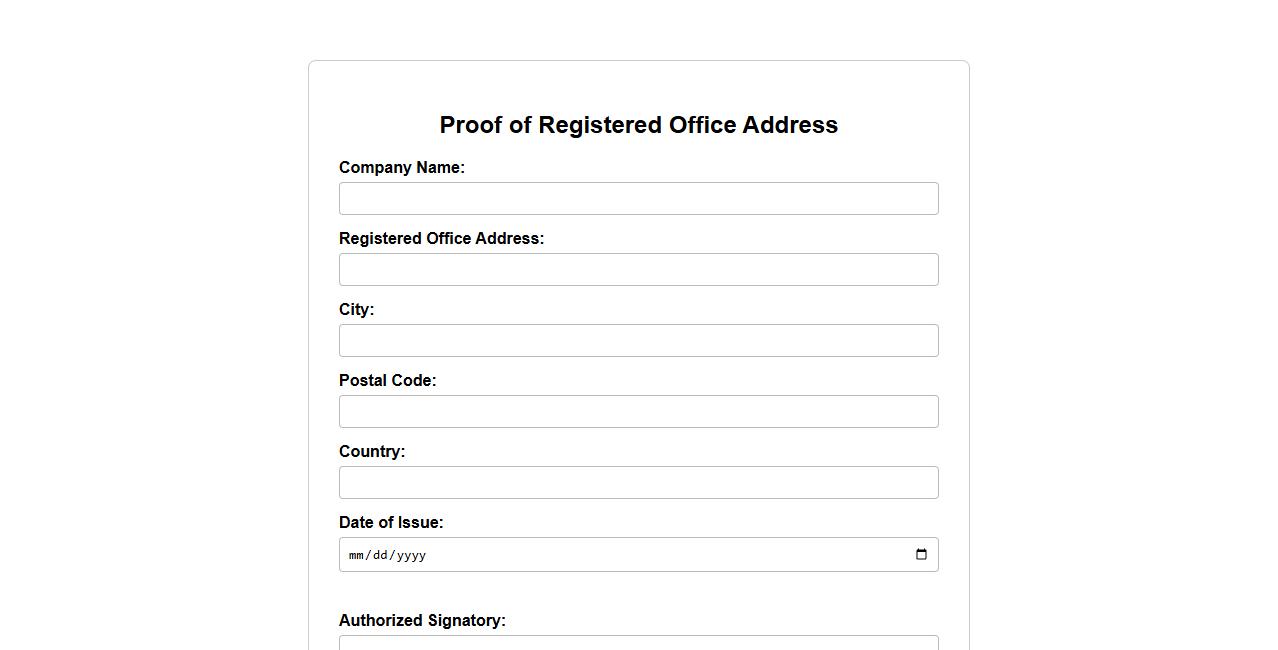Screen dimensions: 1278x650
Task: Click the Authorized Signatory input field
Action: [x=638, y=642]
